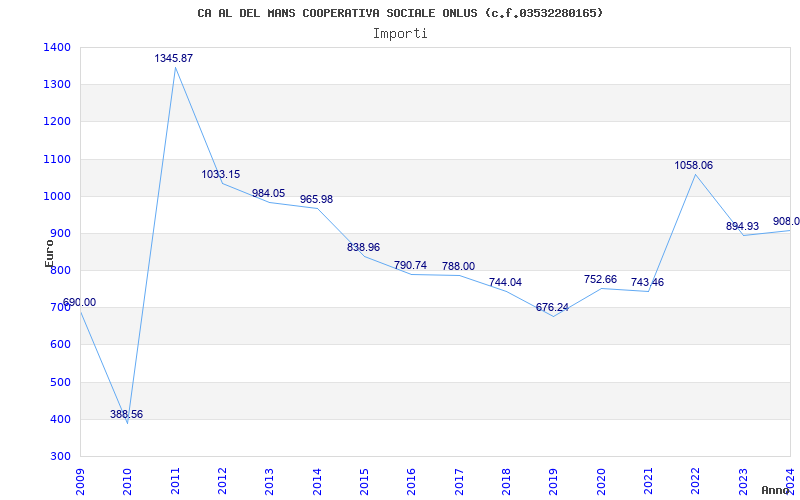Click the Importi subtitle

400,34
